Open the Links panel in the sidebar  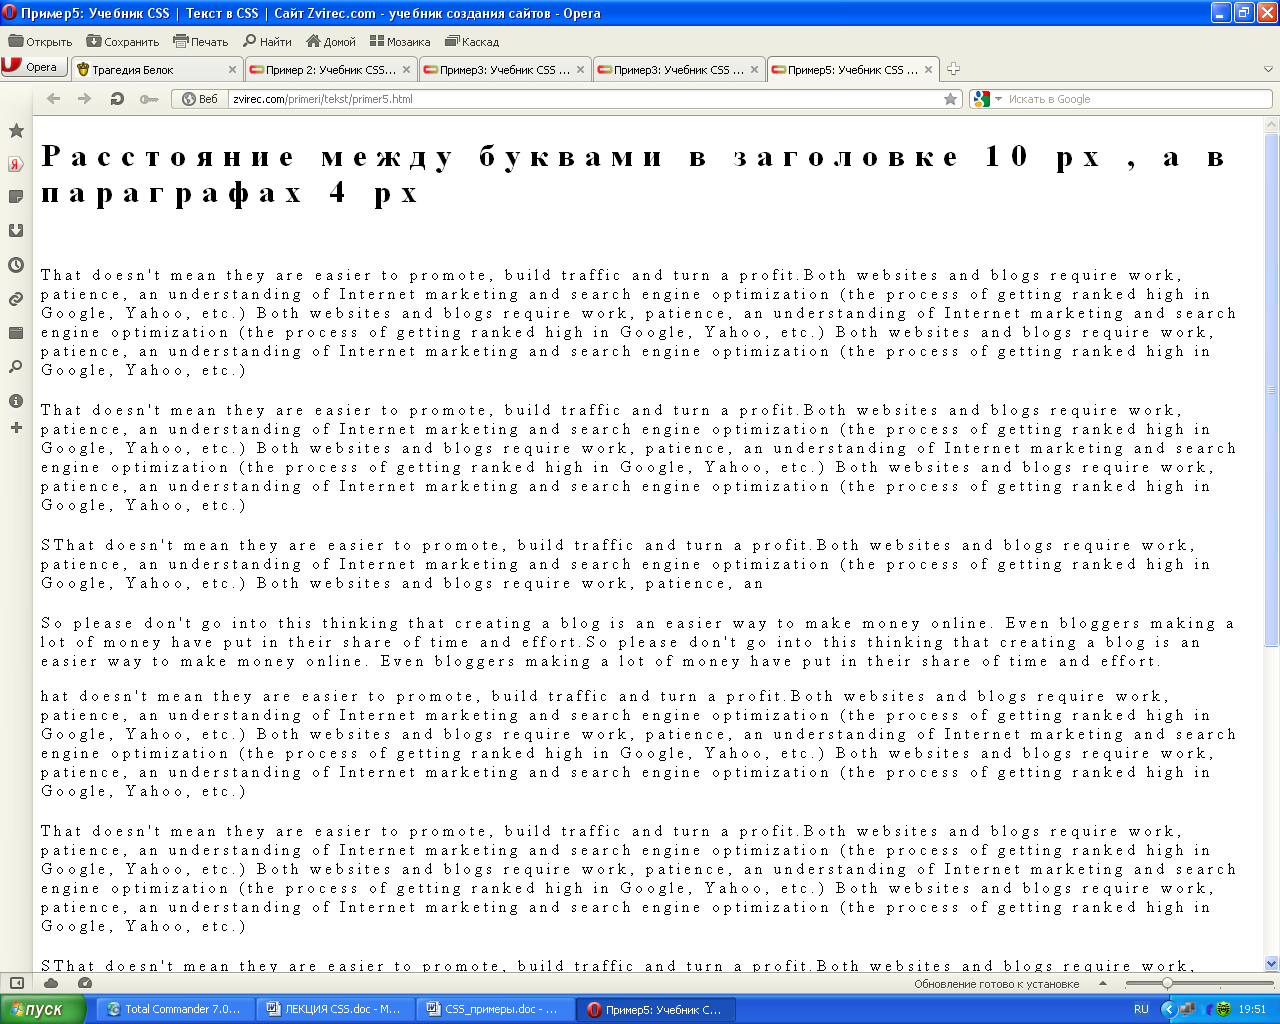16,299
